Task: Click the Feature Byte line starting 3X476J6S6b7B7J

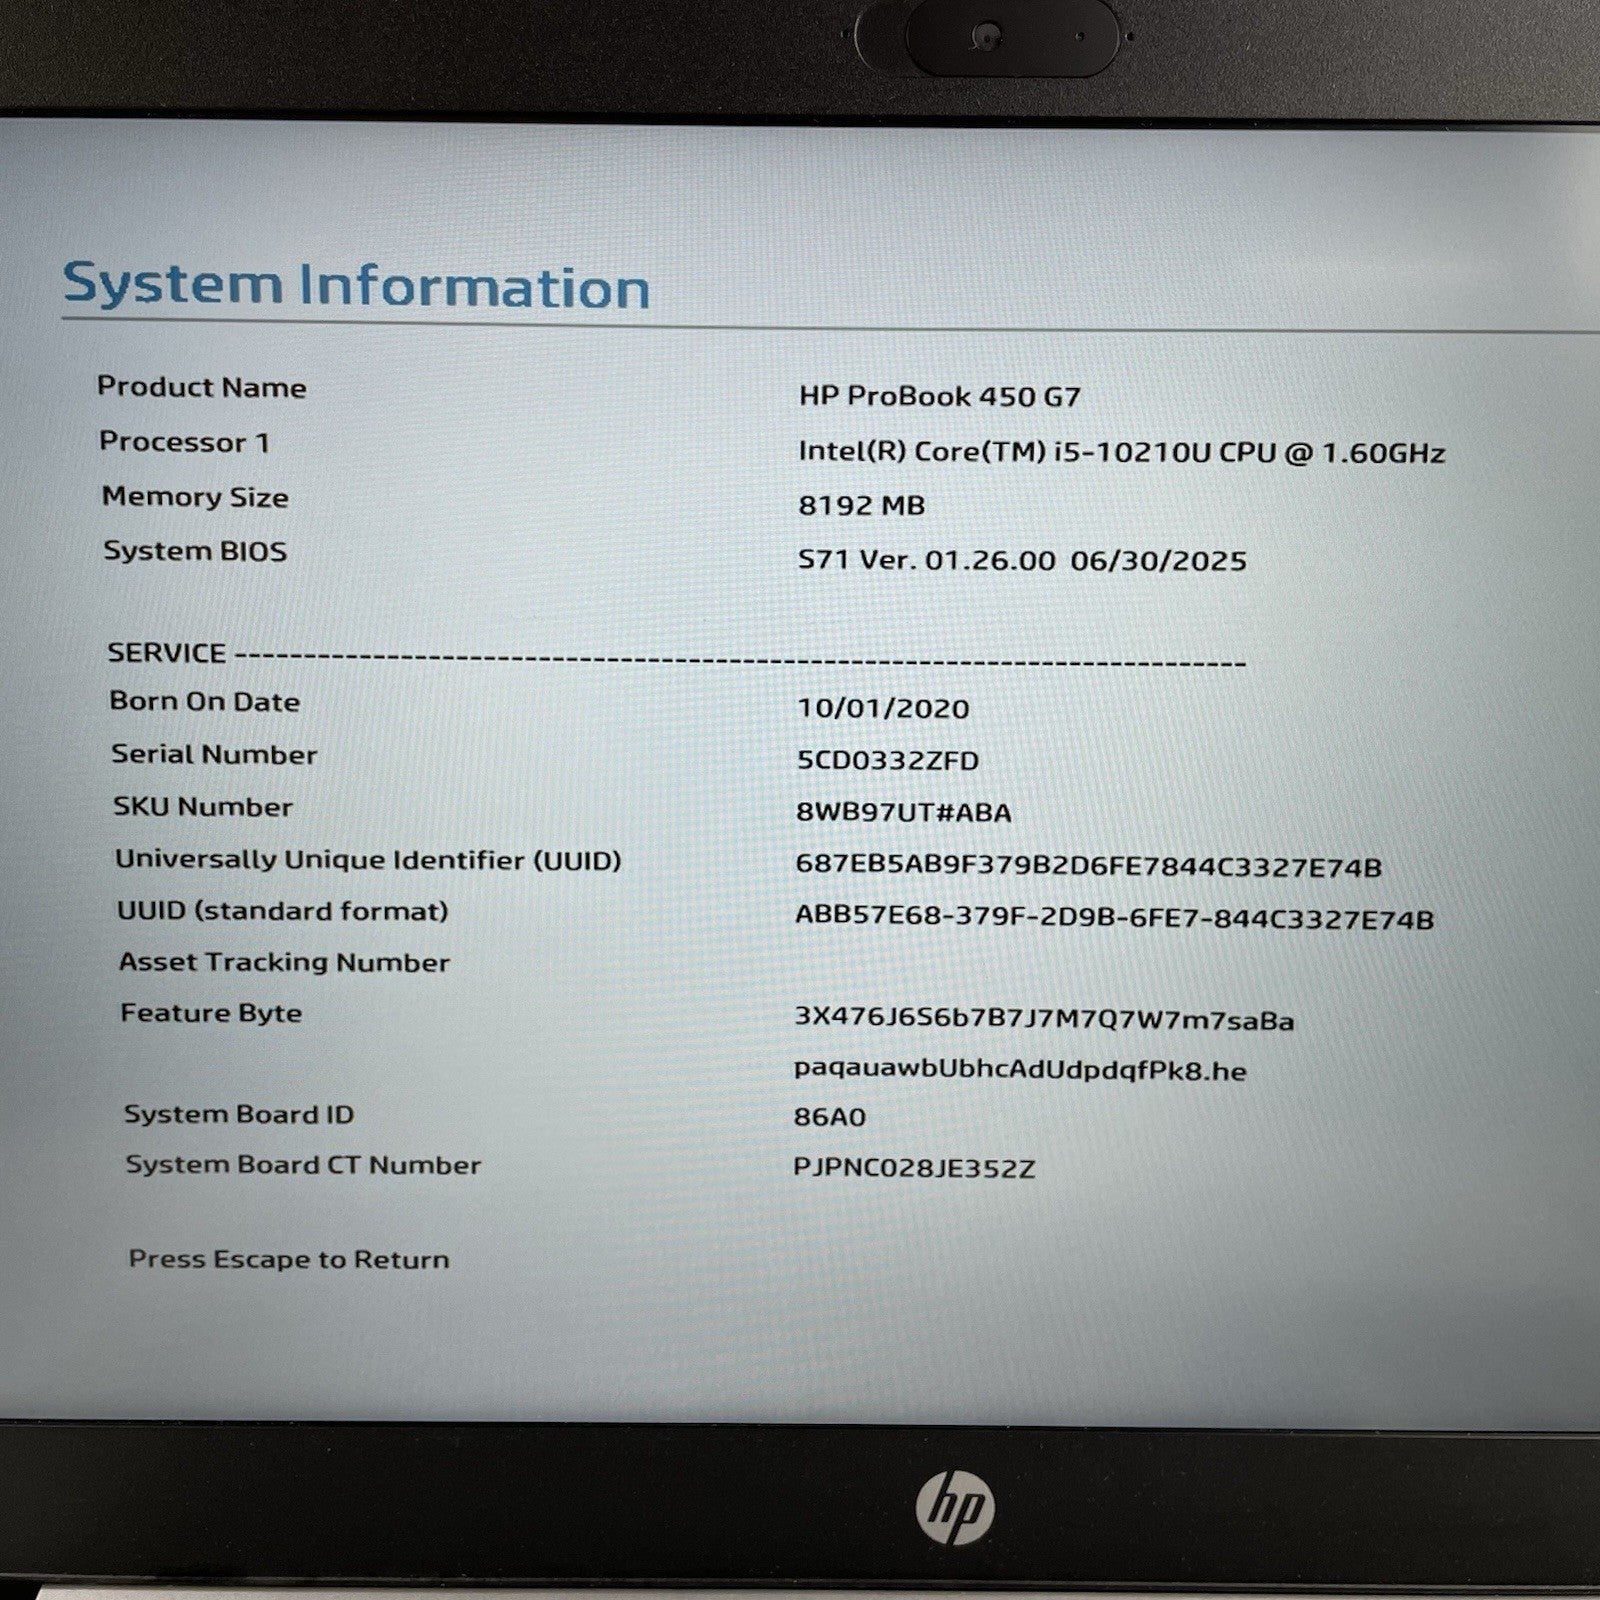Action: pos(1044,1020)
